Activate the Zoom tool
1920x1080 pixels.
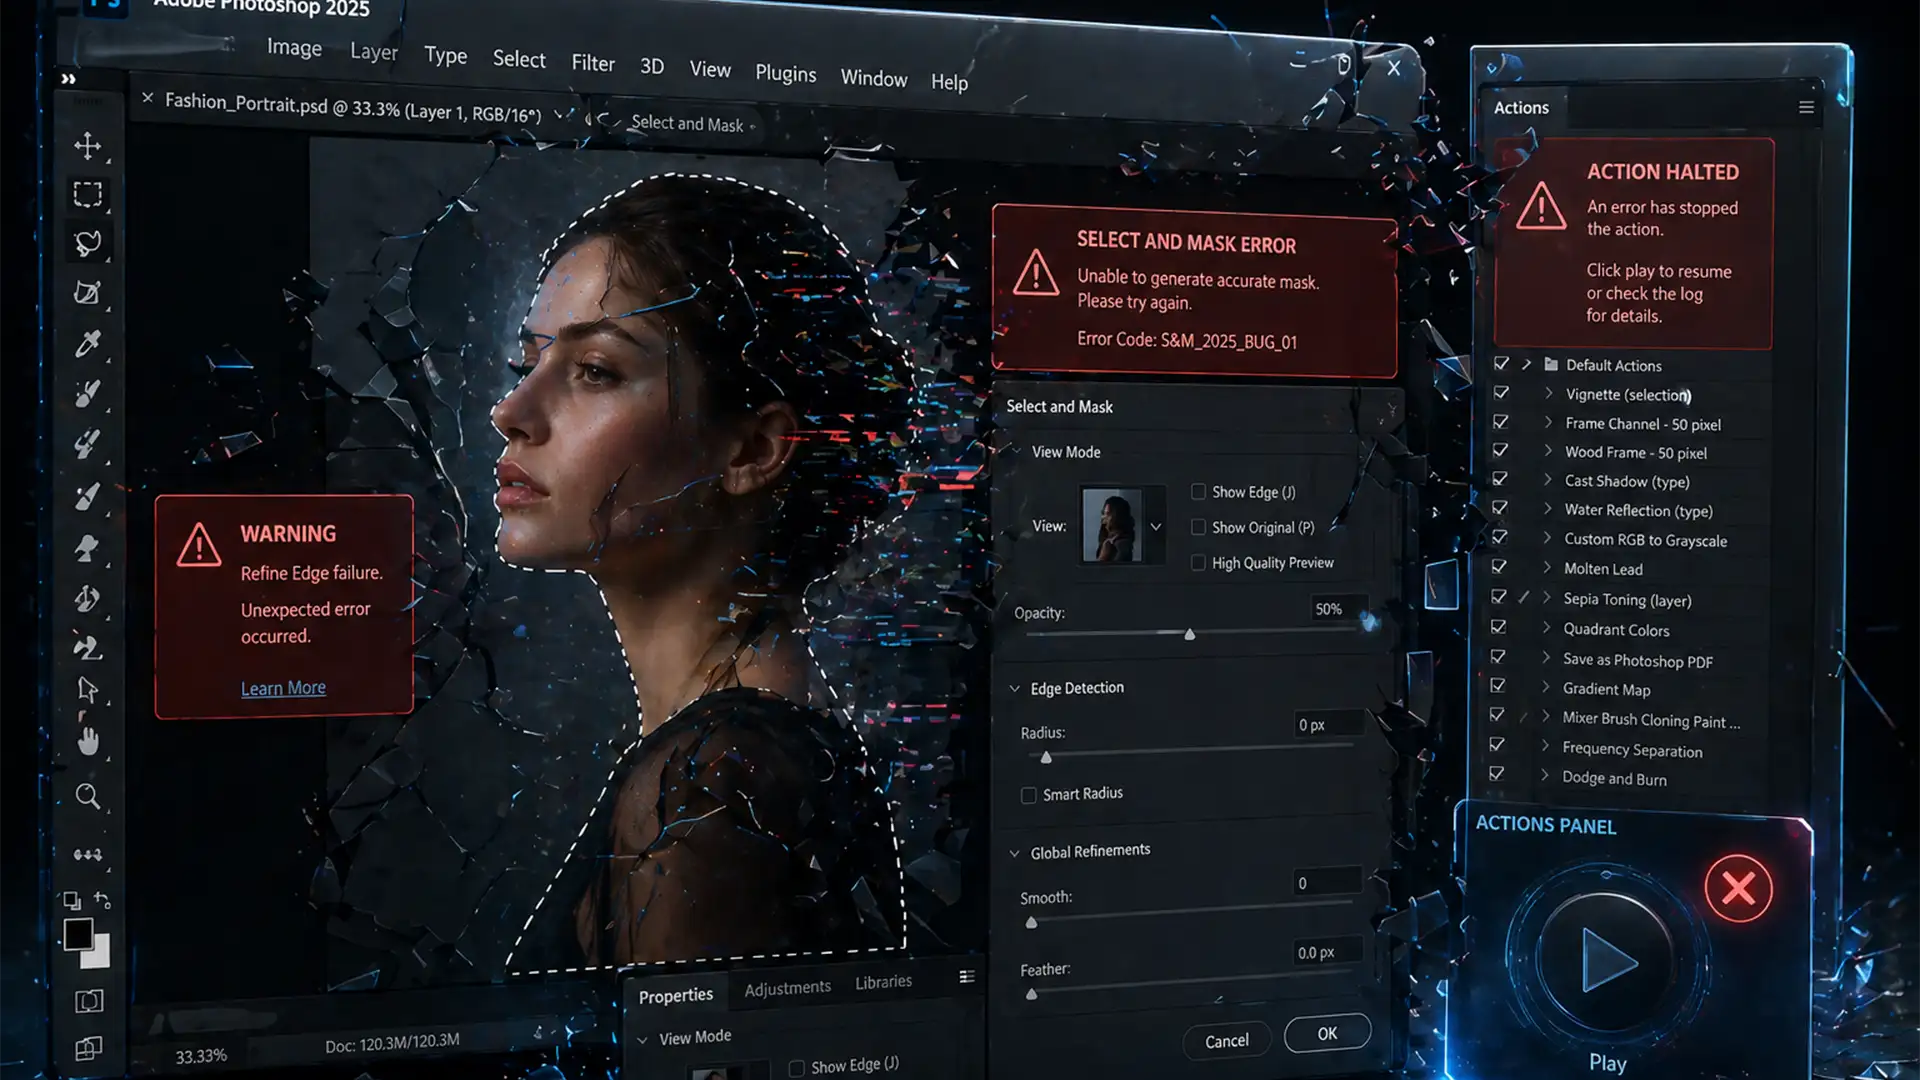tap(88, 797)
